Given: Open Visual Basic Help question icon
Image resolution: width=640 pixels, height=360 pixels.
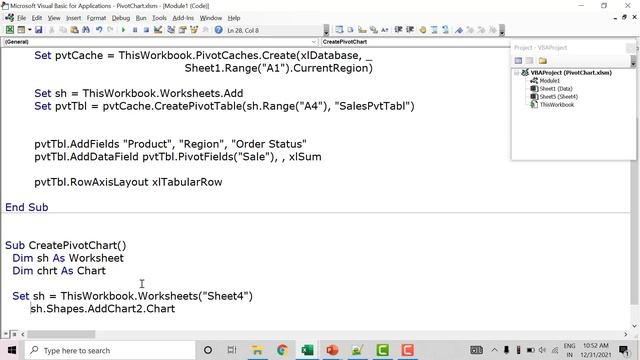Looking at the screenshot, I should [218, 30].
